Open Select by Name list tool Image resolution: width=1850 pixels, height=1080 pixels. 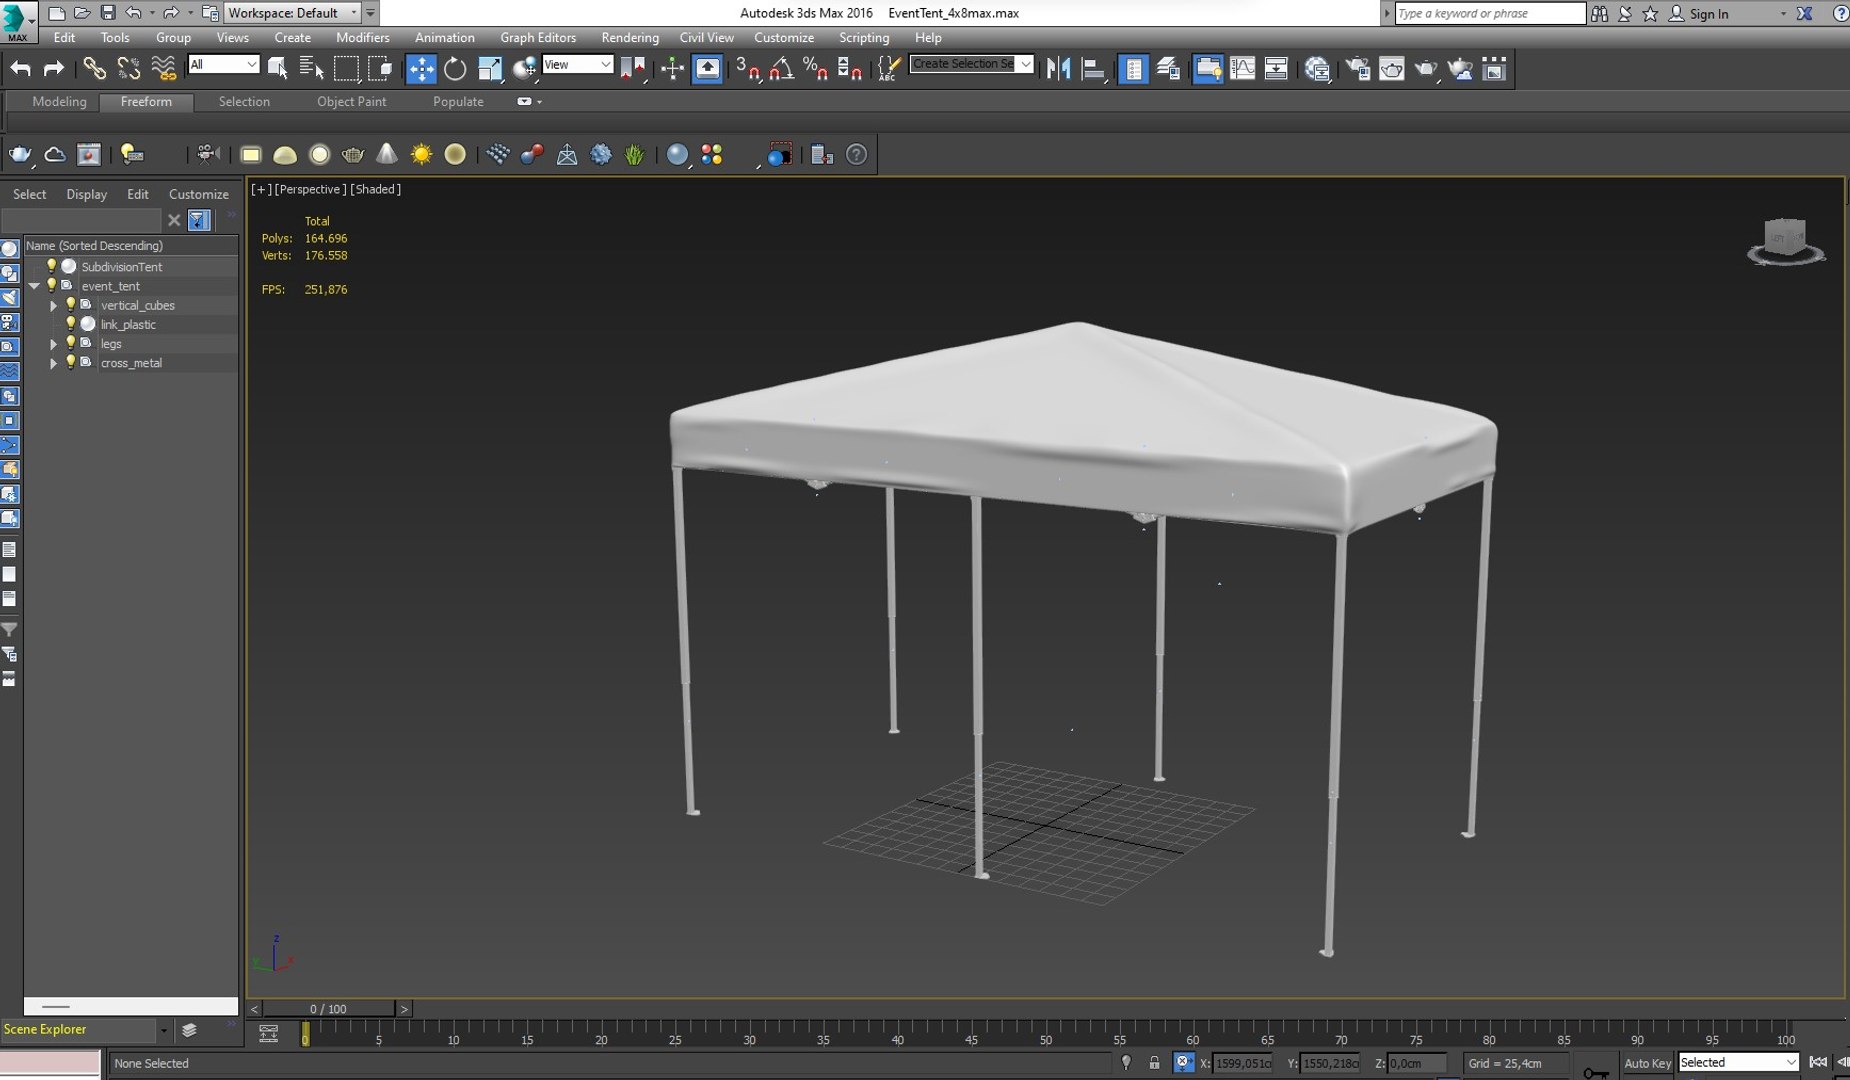[311, 68]
